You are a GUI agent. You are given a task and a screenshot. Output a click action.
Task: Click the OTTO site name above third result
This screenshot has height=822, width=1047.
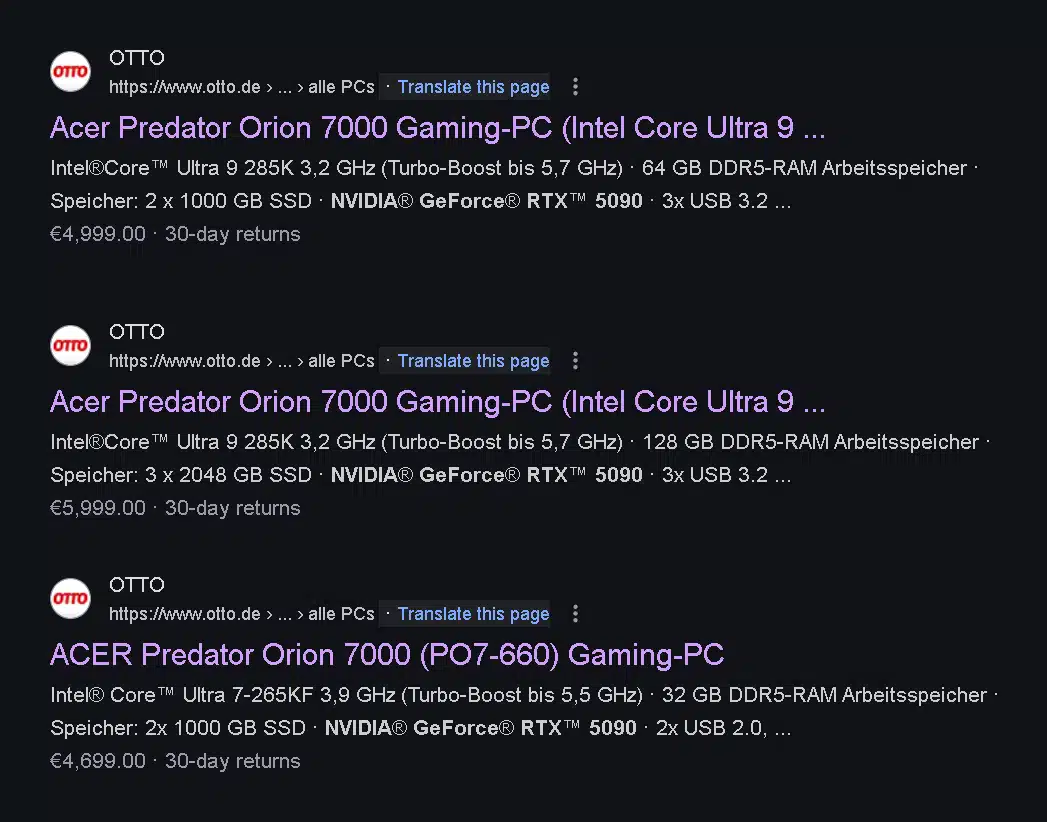coord(137,584)
